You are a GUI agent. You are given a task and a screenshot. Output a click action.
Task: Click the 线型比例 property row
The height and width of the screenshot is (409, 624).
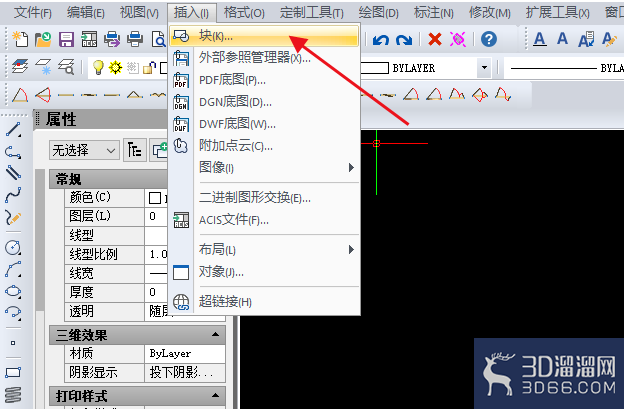116,254
